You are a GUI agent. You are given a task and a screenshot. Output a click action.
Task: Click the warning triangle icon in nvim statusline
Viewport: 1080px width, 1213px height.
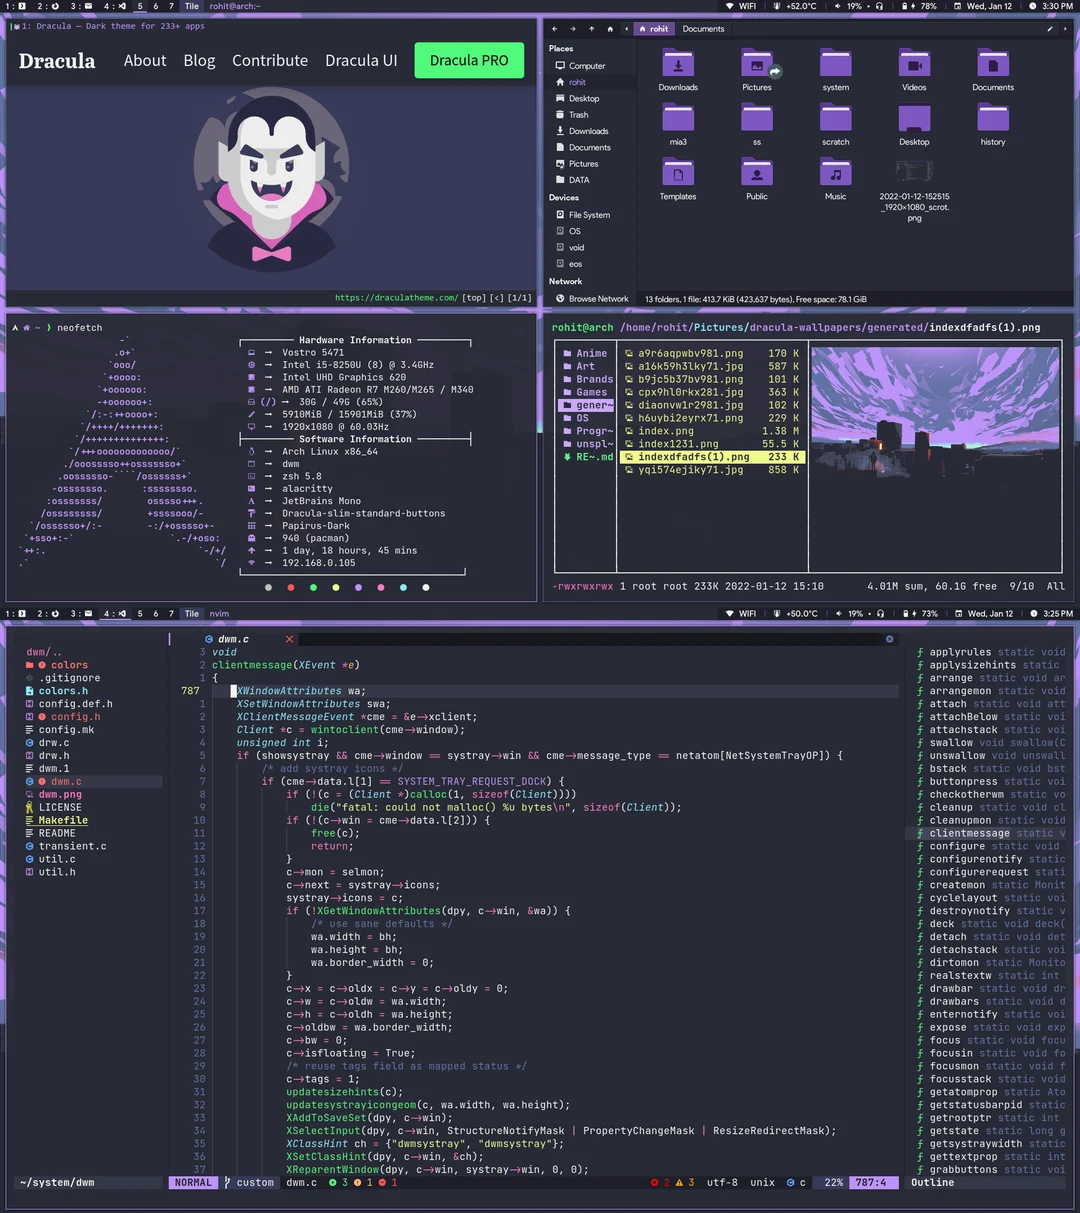point(679,1182)
